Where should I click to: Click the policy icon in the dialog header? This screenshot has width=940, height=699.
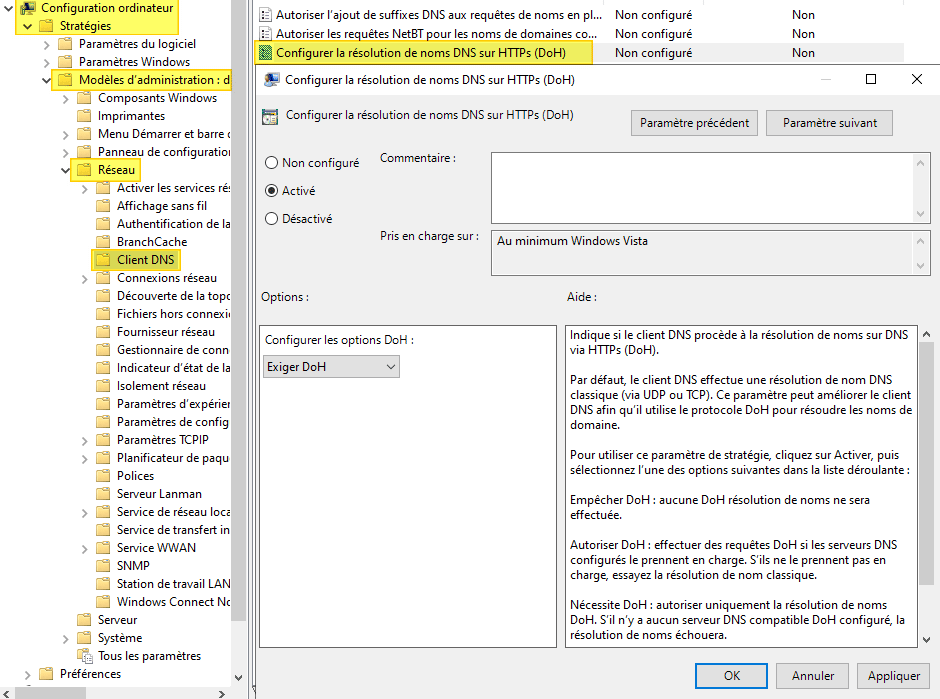point(269,116)
